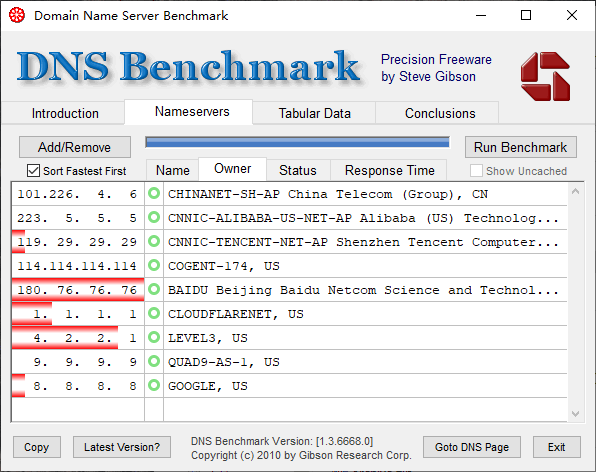Maximize the Domain Name Server Benchmark window
This screenshot has height=472, width=596.
coord(526,15)
